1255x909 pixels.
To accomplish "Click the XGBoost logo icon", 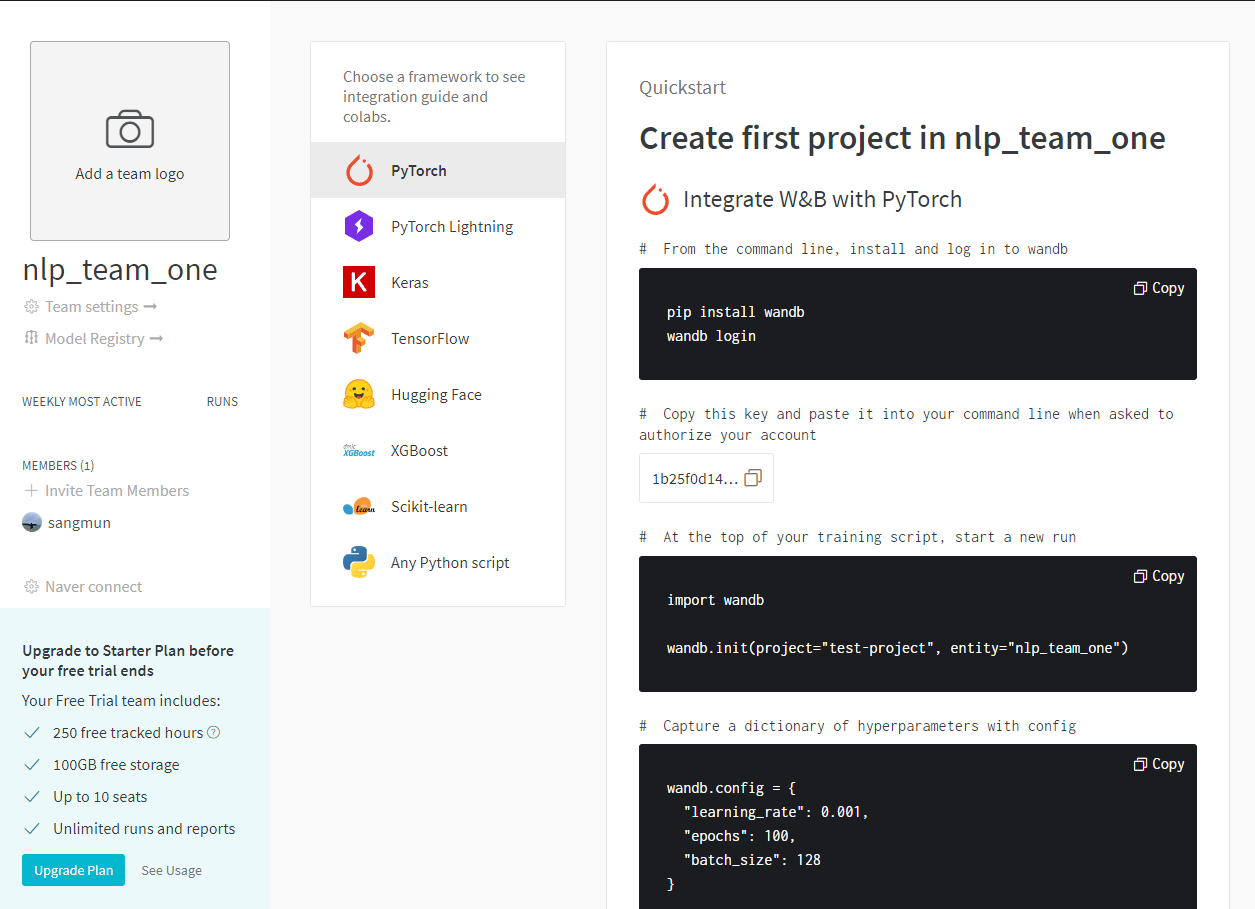I will tap(359, 451).
